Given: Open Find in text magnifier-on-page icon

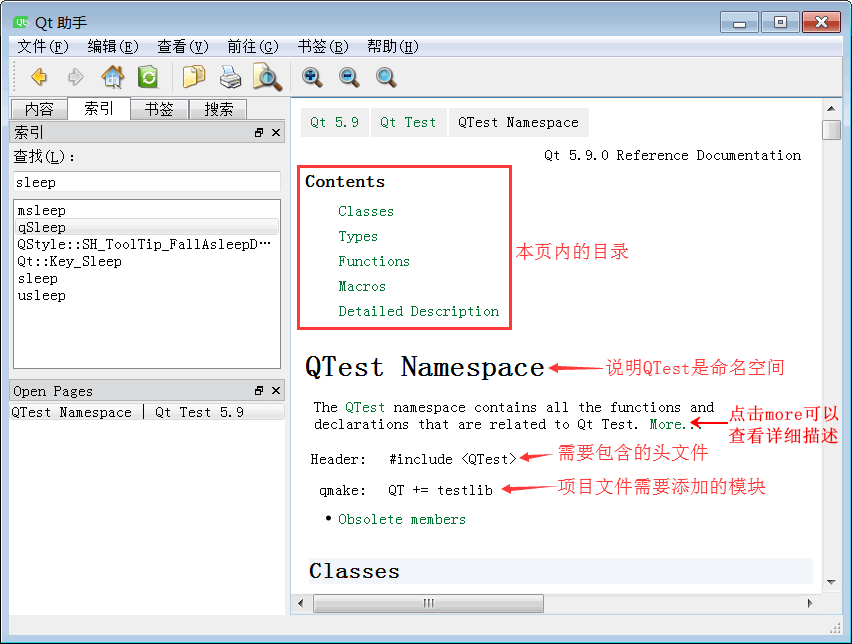Looking at the screenshot, I should pyautogui.click(x=267, y=77).
